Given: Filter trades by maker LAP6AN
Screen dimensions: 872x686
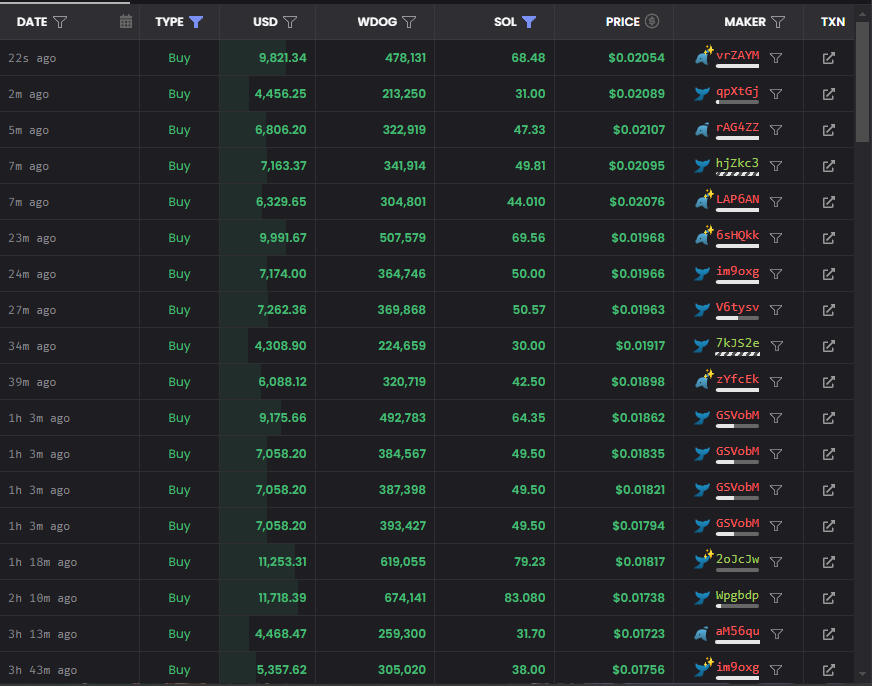Looking at the screenshot, I should click(x=776, y=202).
